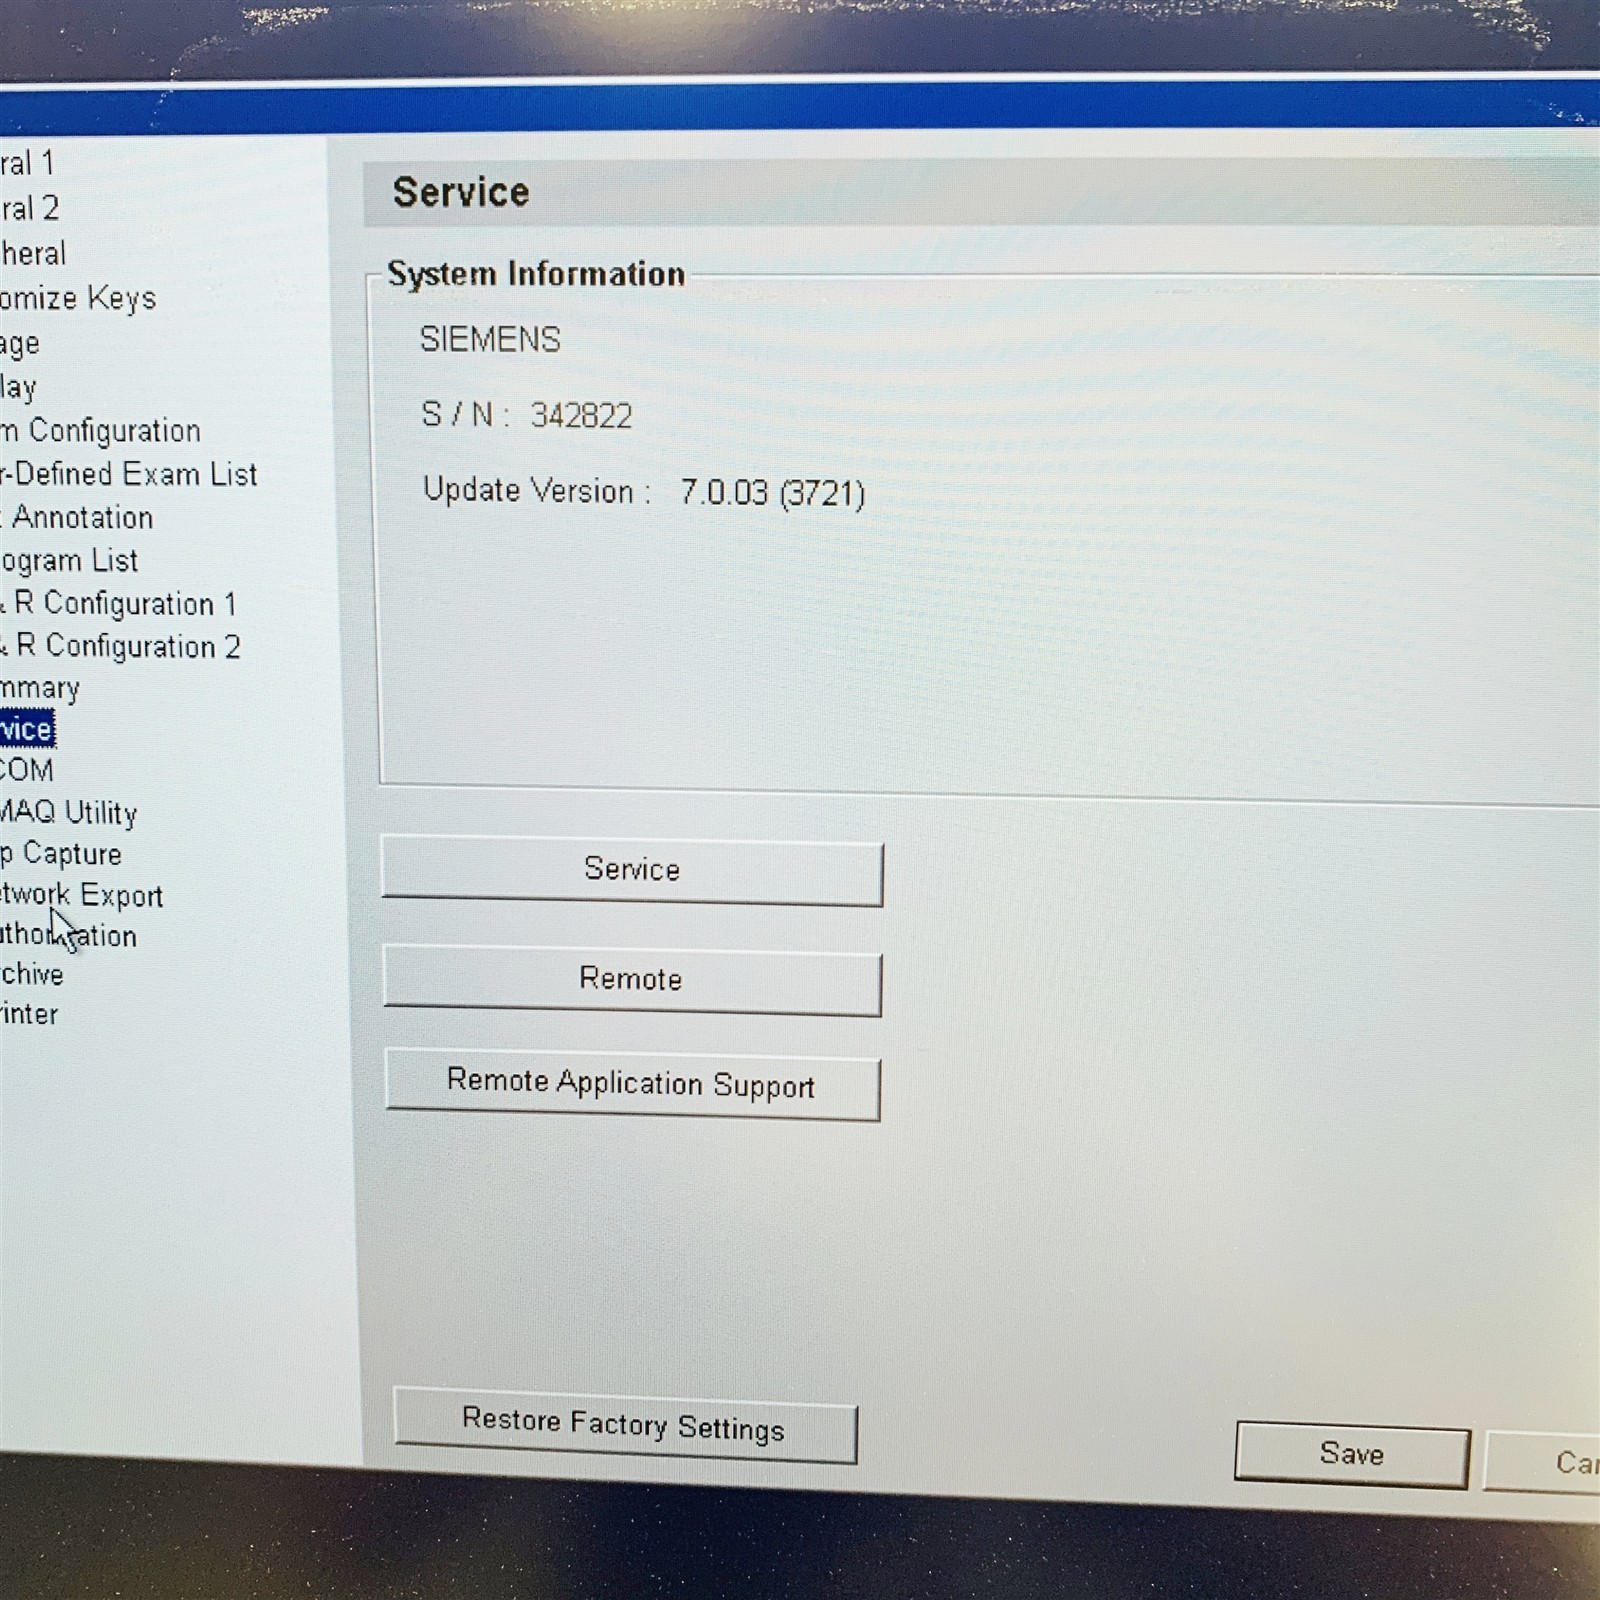Select the Display sidebar item
1600x1600 pixels.
[18, 387]
